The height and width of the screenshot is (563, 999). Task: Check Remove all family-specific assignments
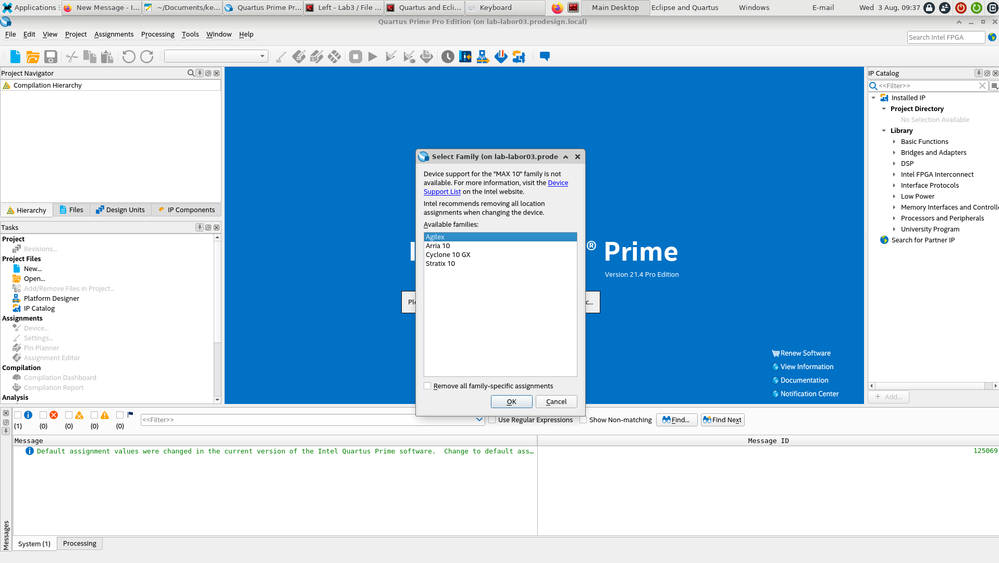coord(428,386)
